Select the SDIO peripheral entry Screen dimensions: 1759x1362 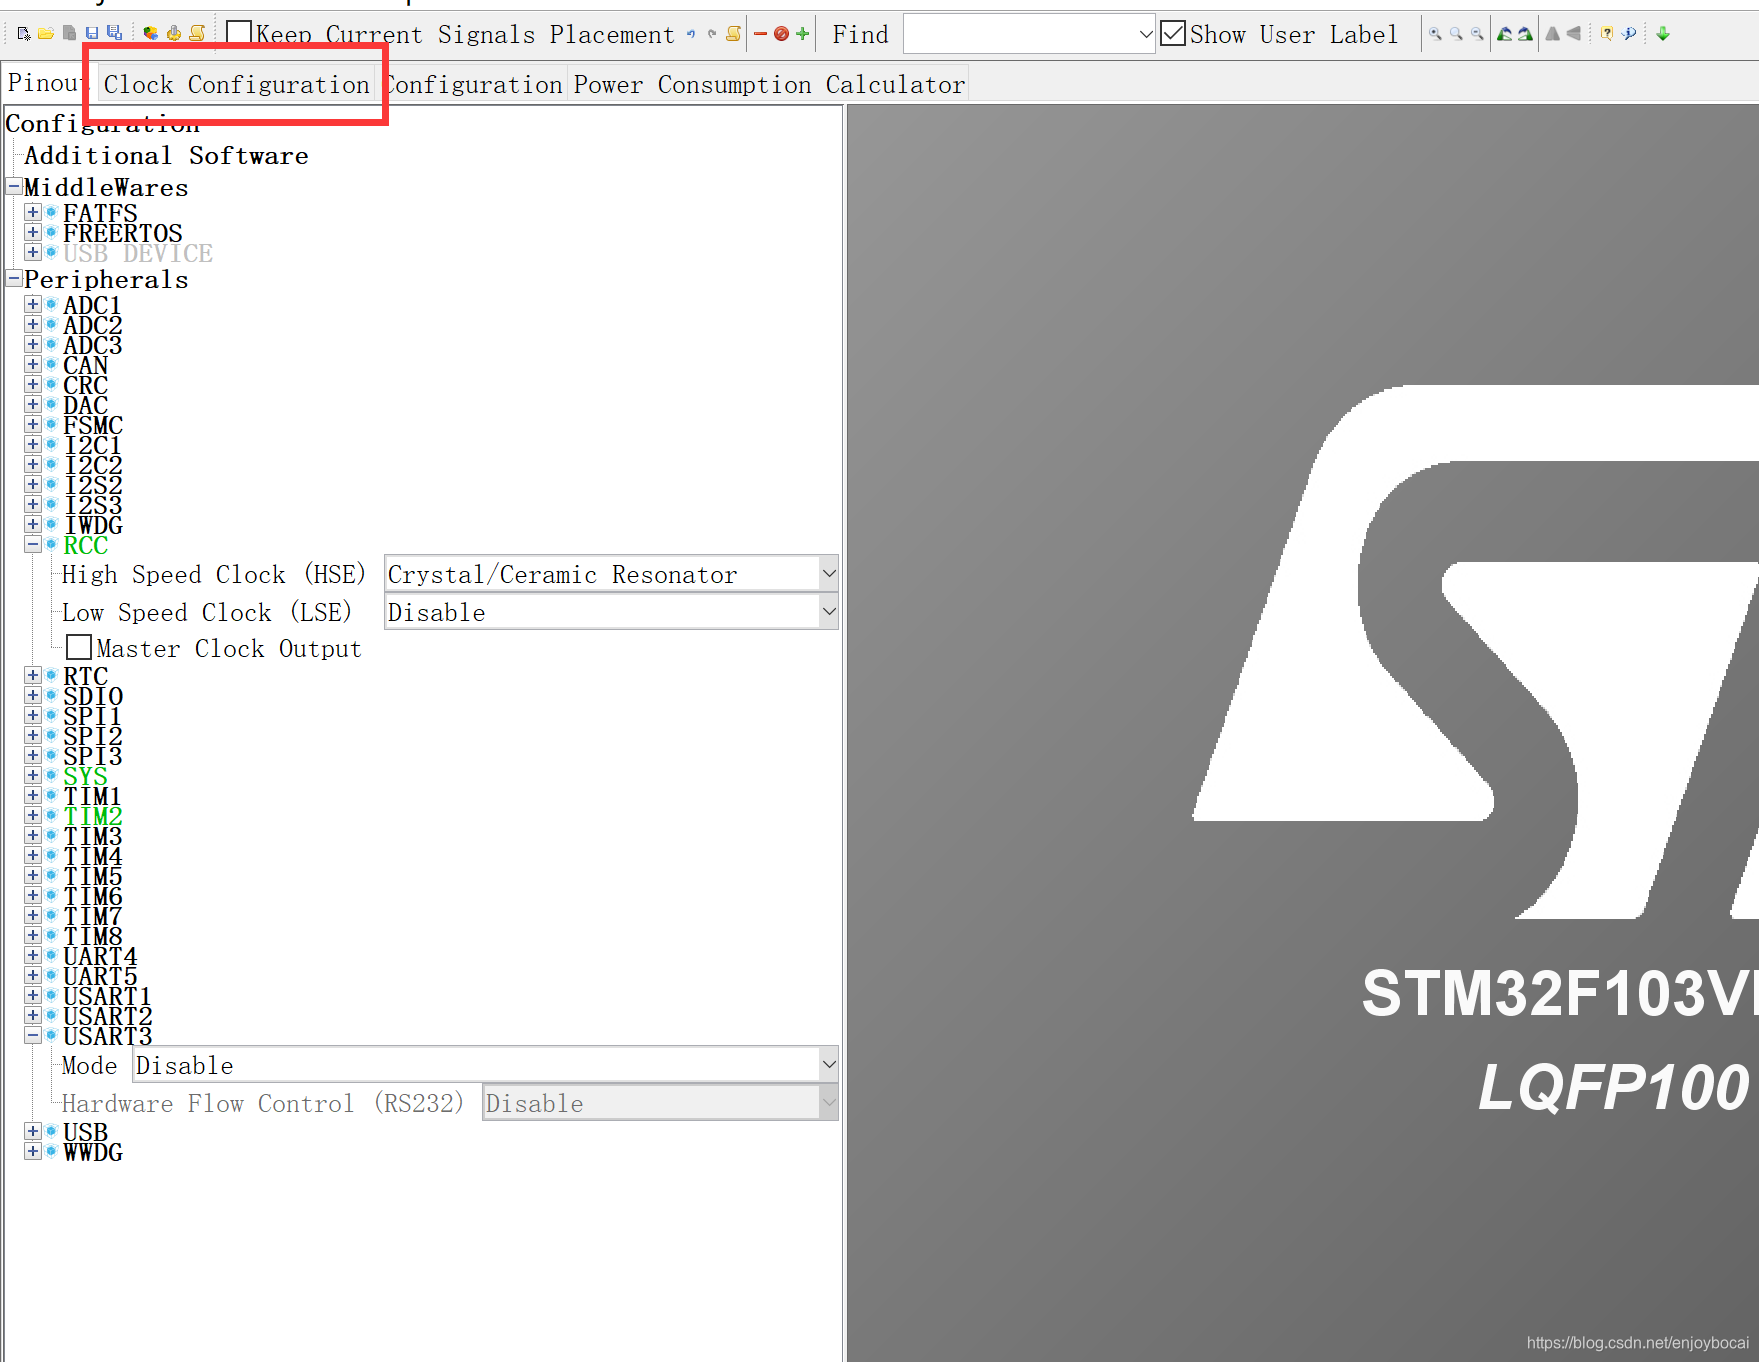[x=93, y=696]
